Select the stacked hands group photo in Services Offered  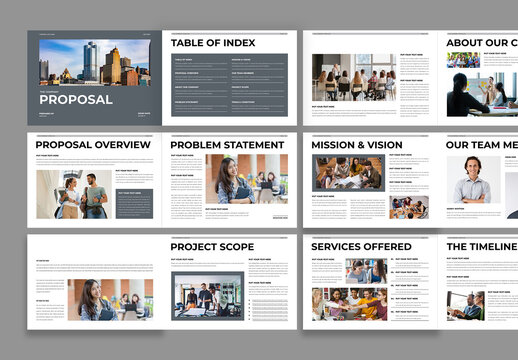click(350, 304)
